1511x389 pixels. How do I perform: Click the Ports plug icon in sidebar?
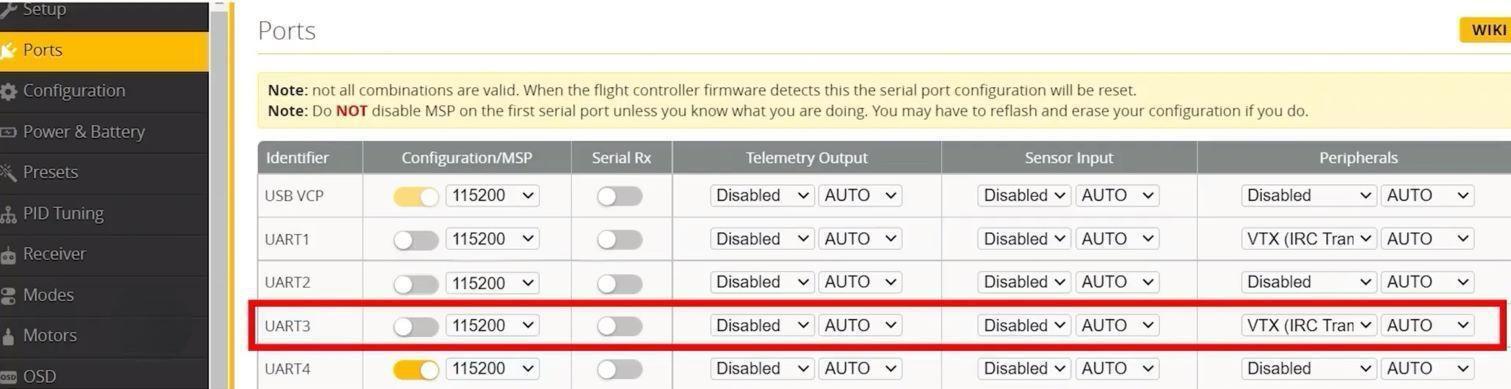(7, 50)
